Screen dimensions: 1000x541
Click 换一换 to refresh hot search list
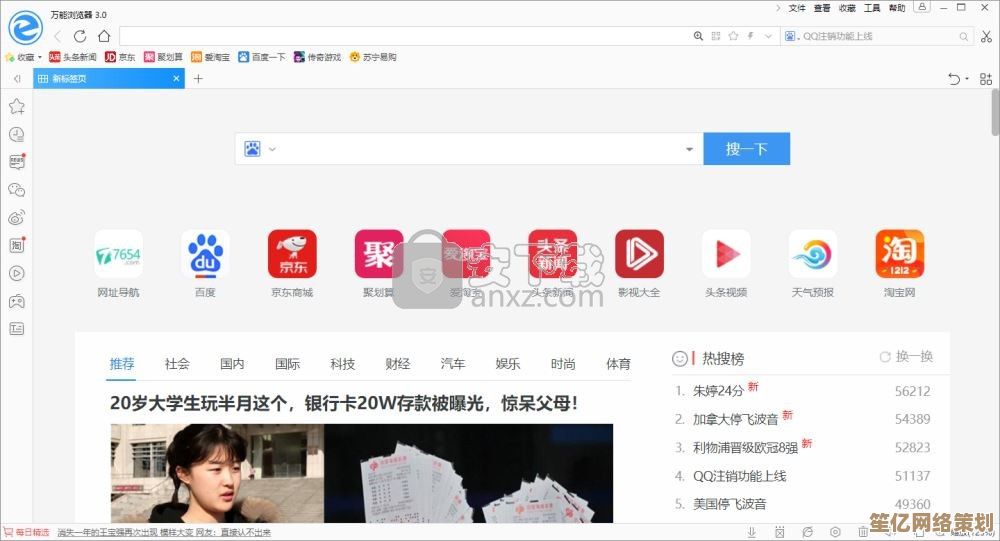coord(906,357)
